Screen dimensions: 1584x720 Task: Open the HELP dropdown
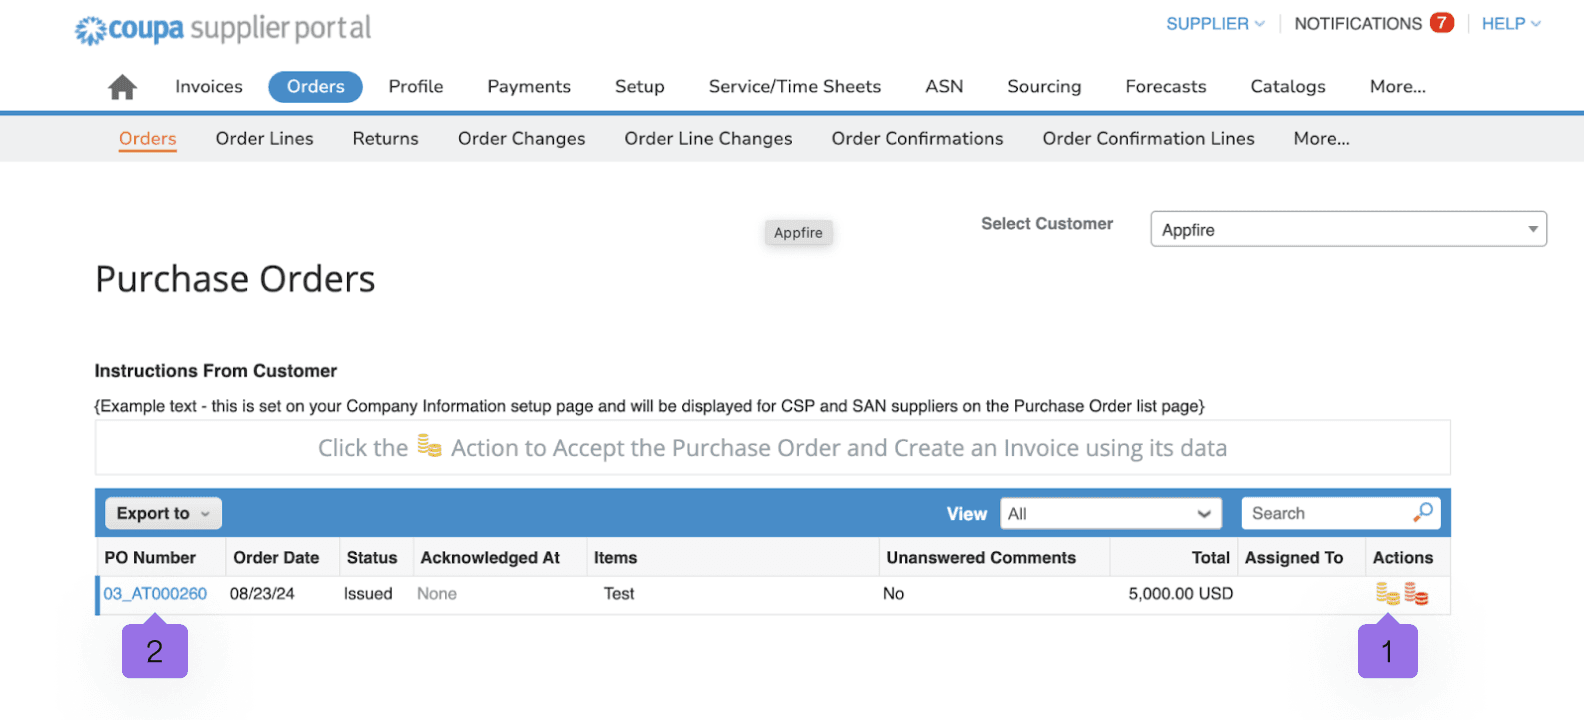[1511, 23]
